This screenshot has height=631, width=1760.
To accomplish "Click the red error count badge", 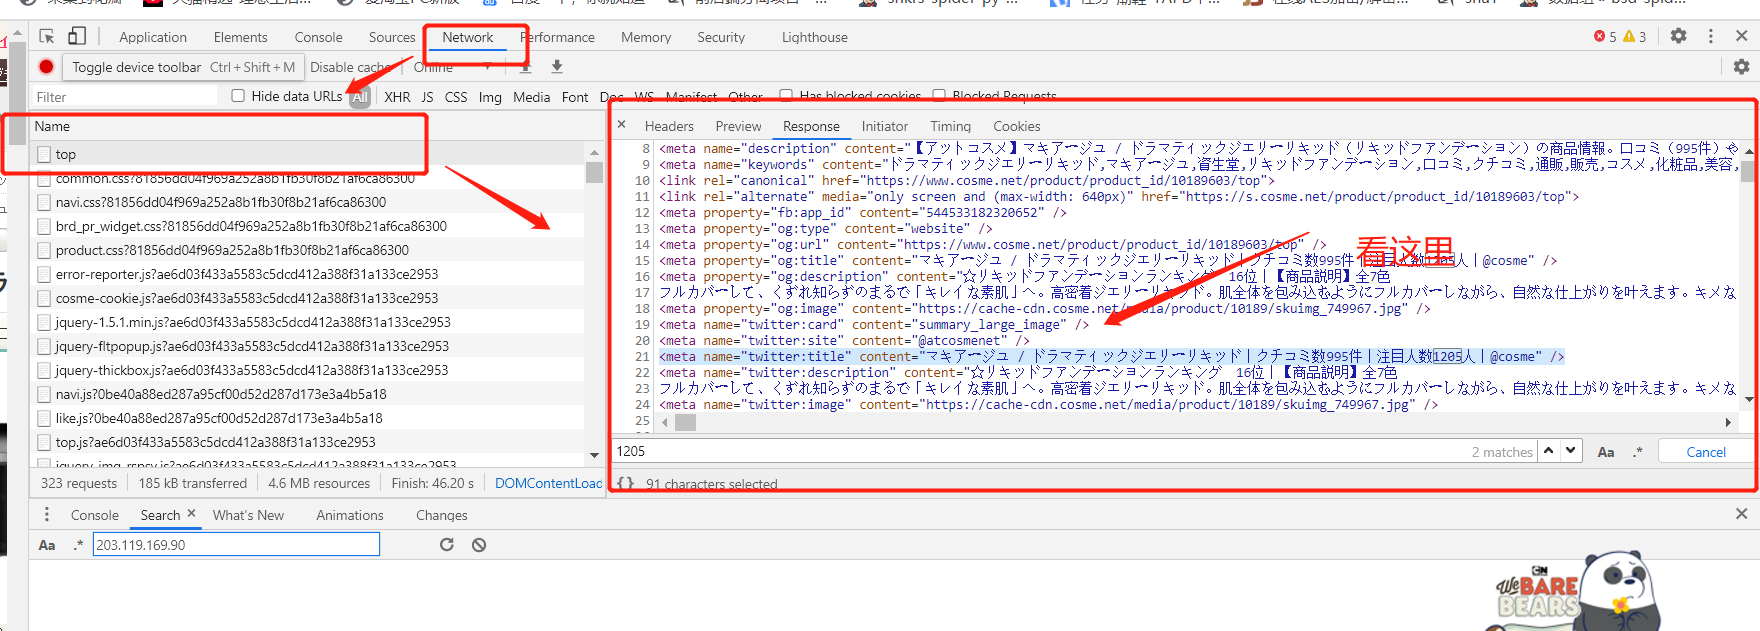I will click(x=1605, y=36).
